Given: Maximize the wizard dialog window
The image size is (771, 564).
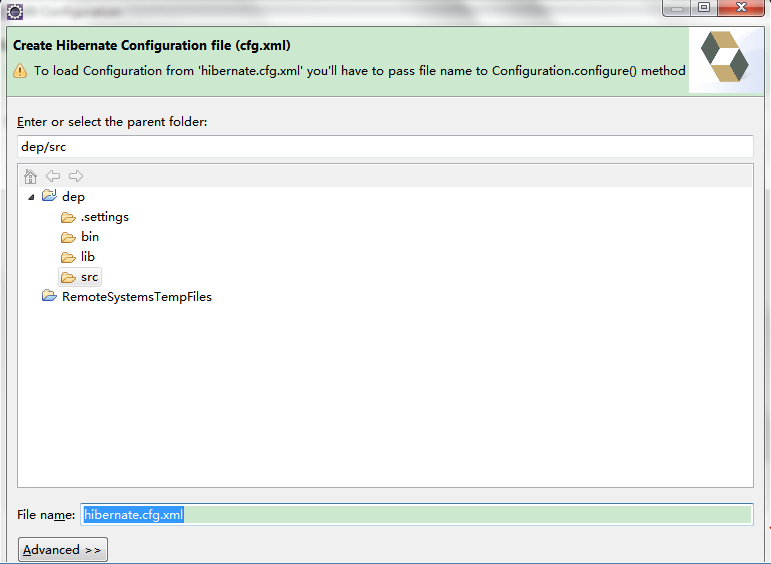Looking at the screenshot, I should point(703,8).
